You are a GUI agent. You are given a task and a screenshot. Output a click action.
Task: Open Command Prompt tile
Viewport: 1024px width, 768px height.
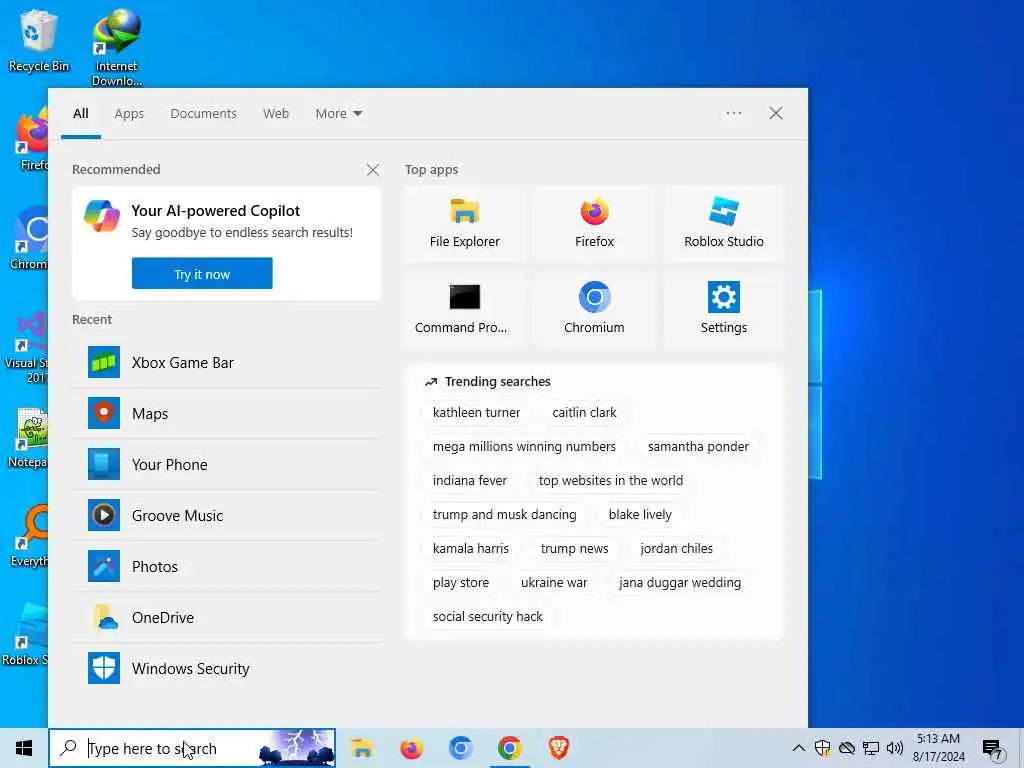[x=464, y=310]
